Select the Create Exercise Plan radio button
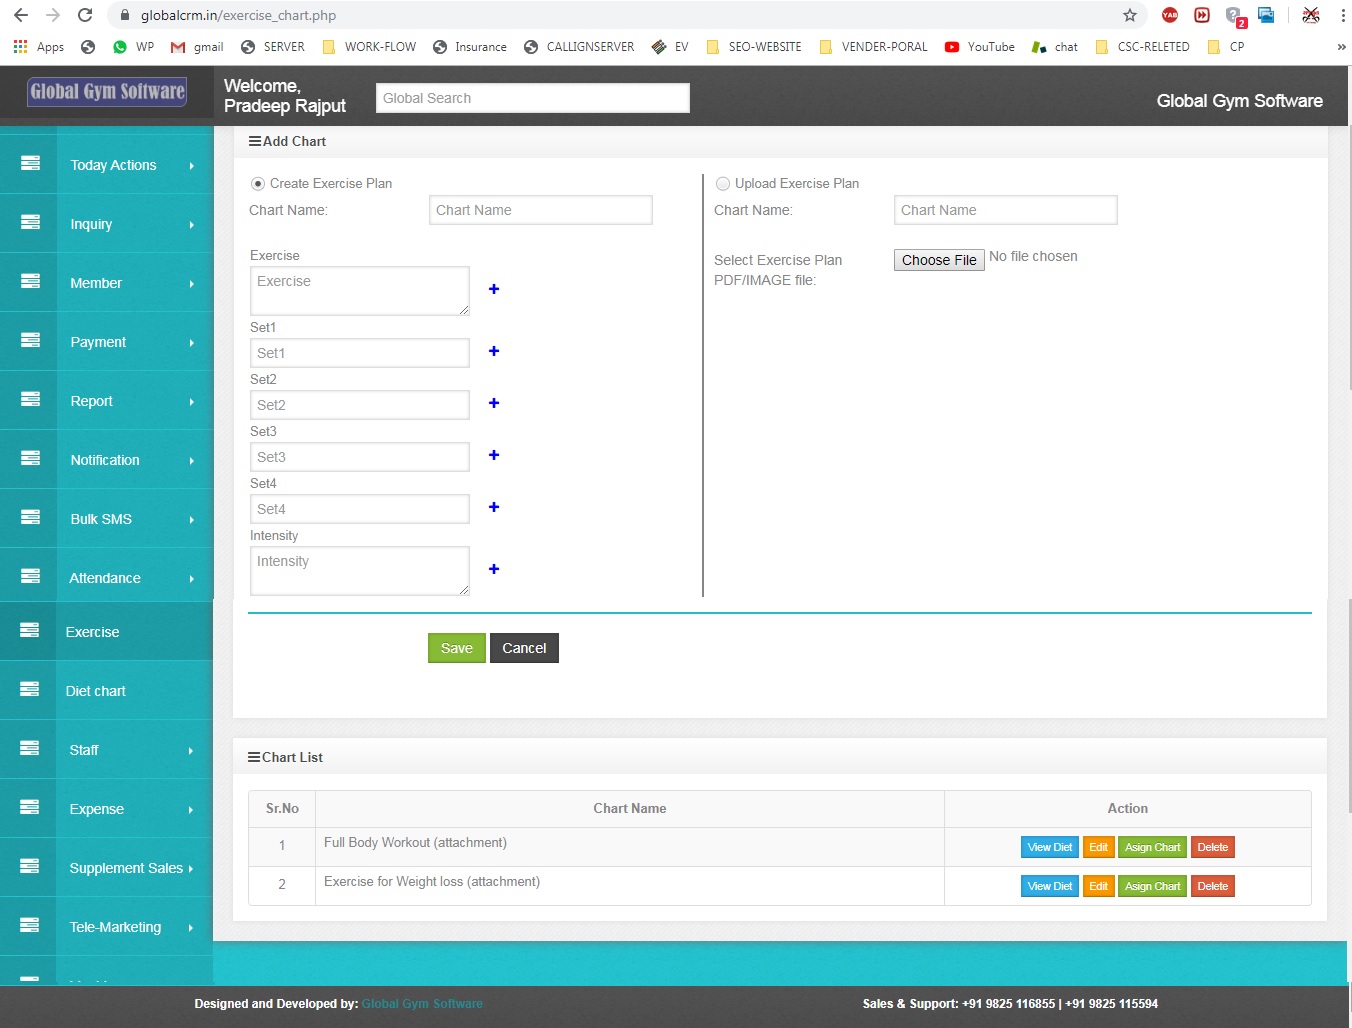Screen dimensions: 1352x1028 (258, 183)
